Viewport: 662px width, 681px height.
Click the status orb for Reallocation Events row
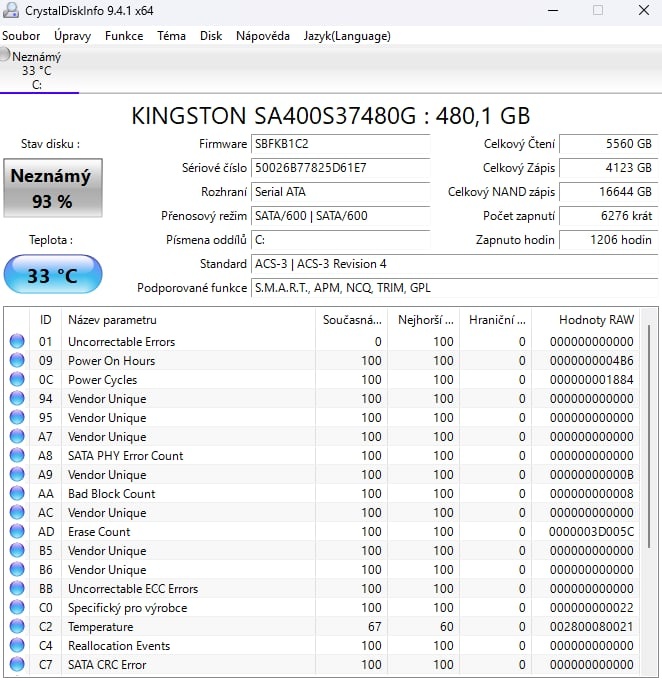click(x=17, y=646)
